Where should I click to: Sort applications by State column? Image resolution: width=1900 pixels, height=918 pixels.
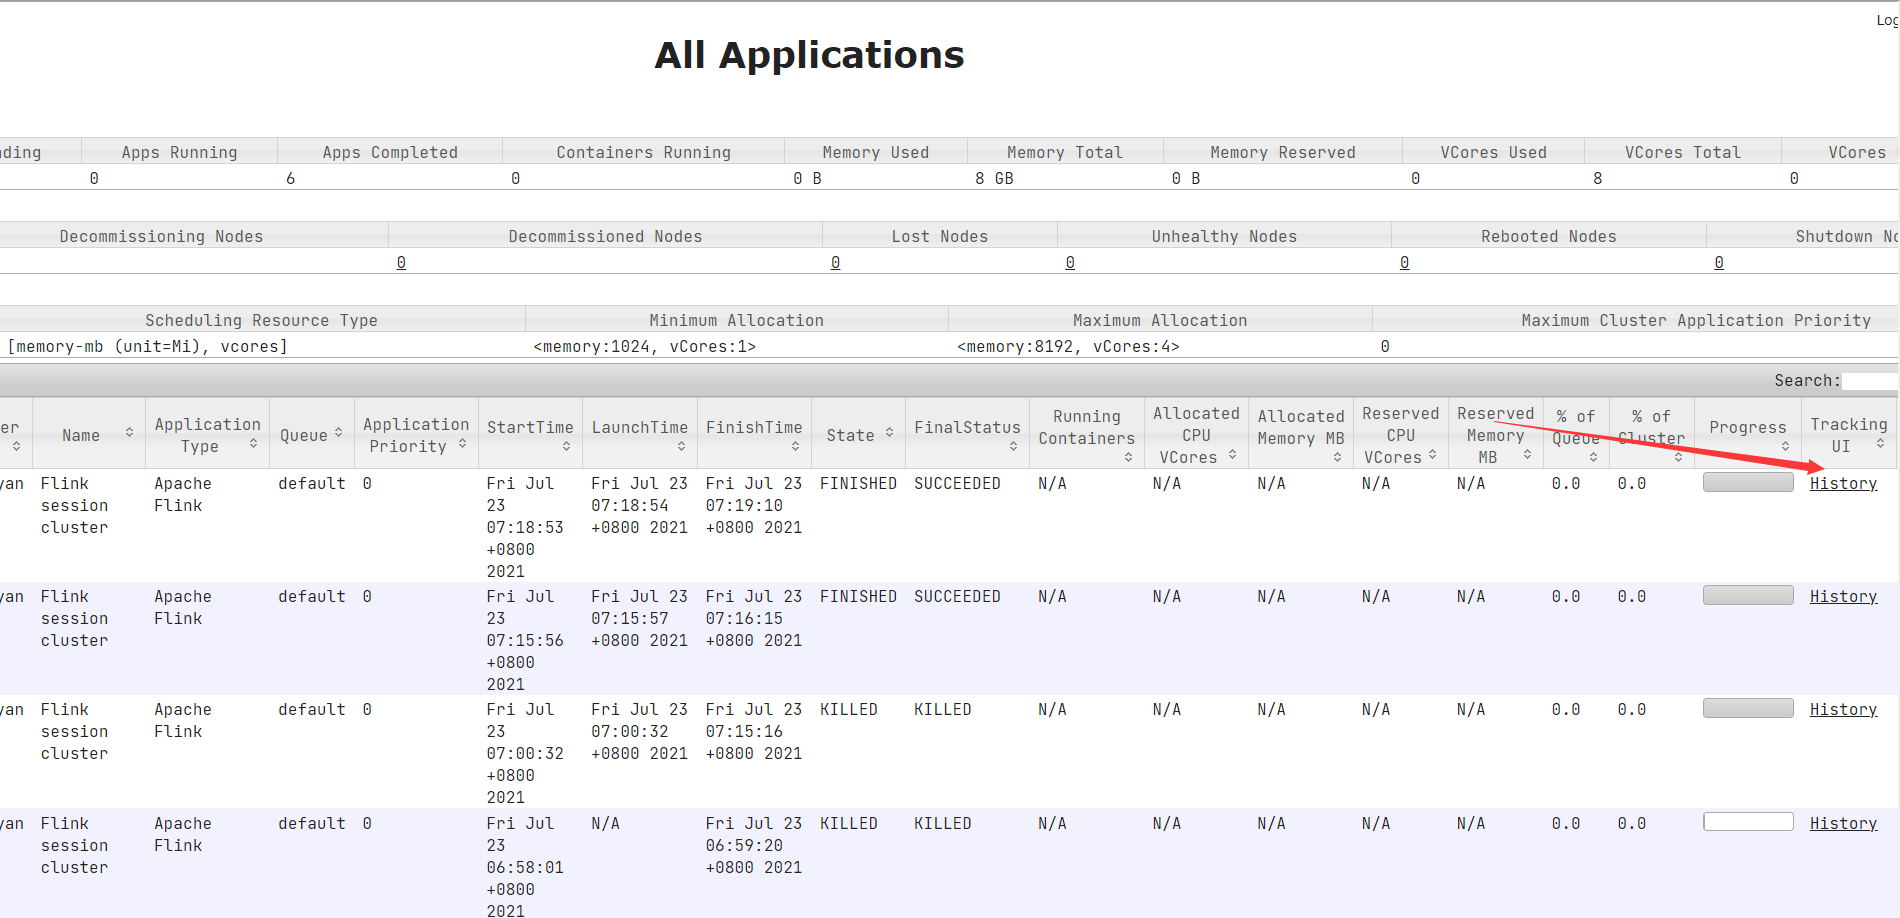coord(858,435)
